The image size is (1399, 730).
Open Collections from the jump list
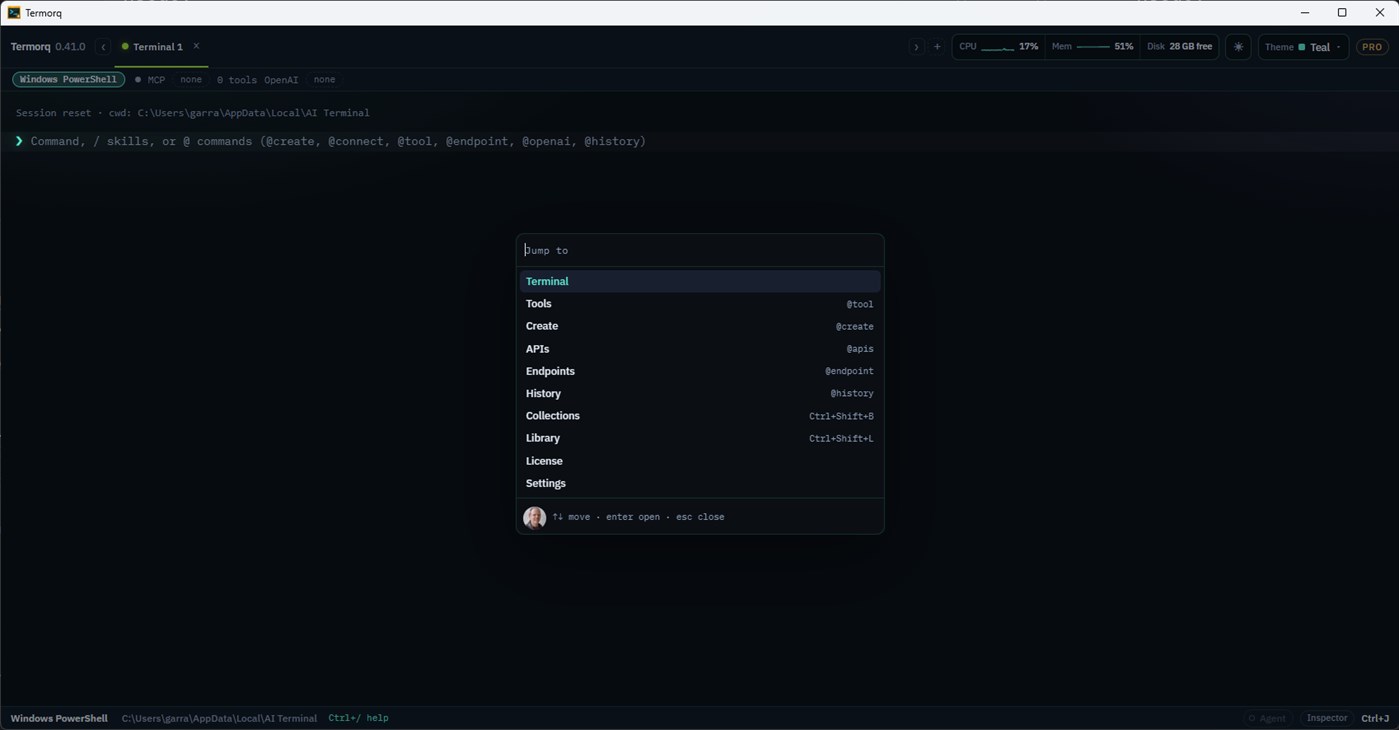pos(700,416)
